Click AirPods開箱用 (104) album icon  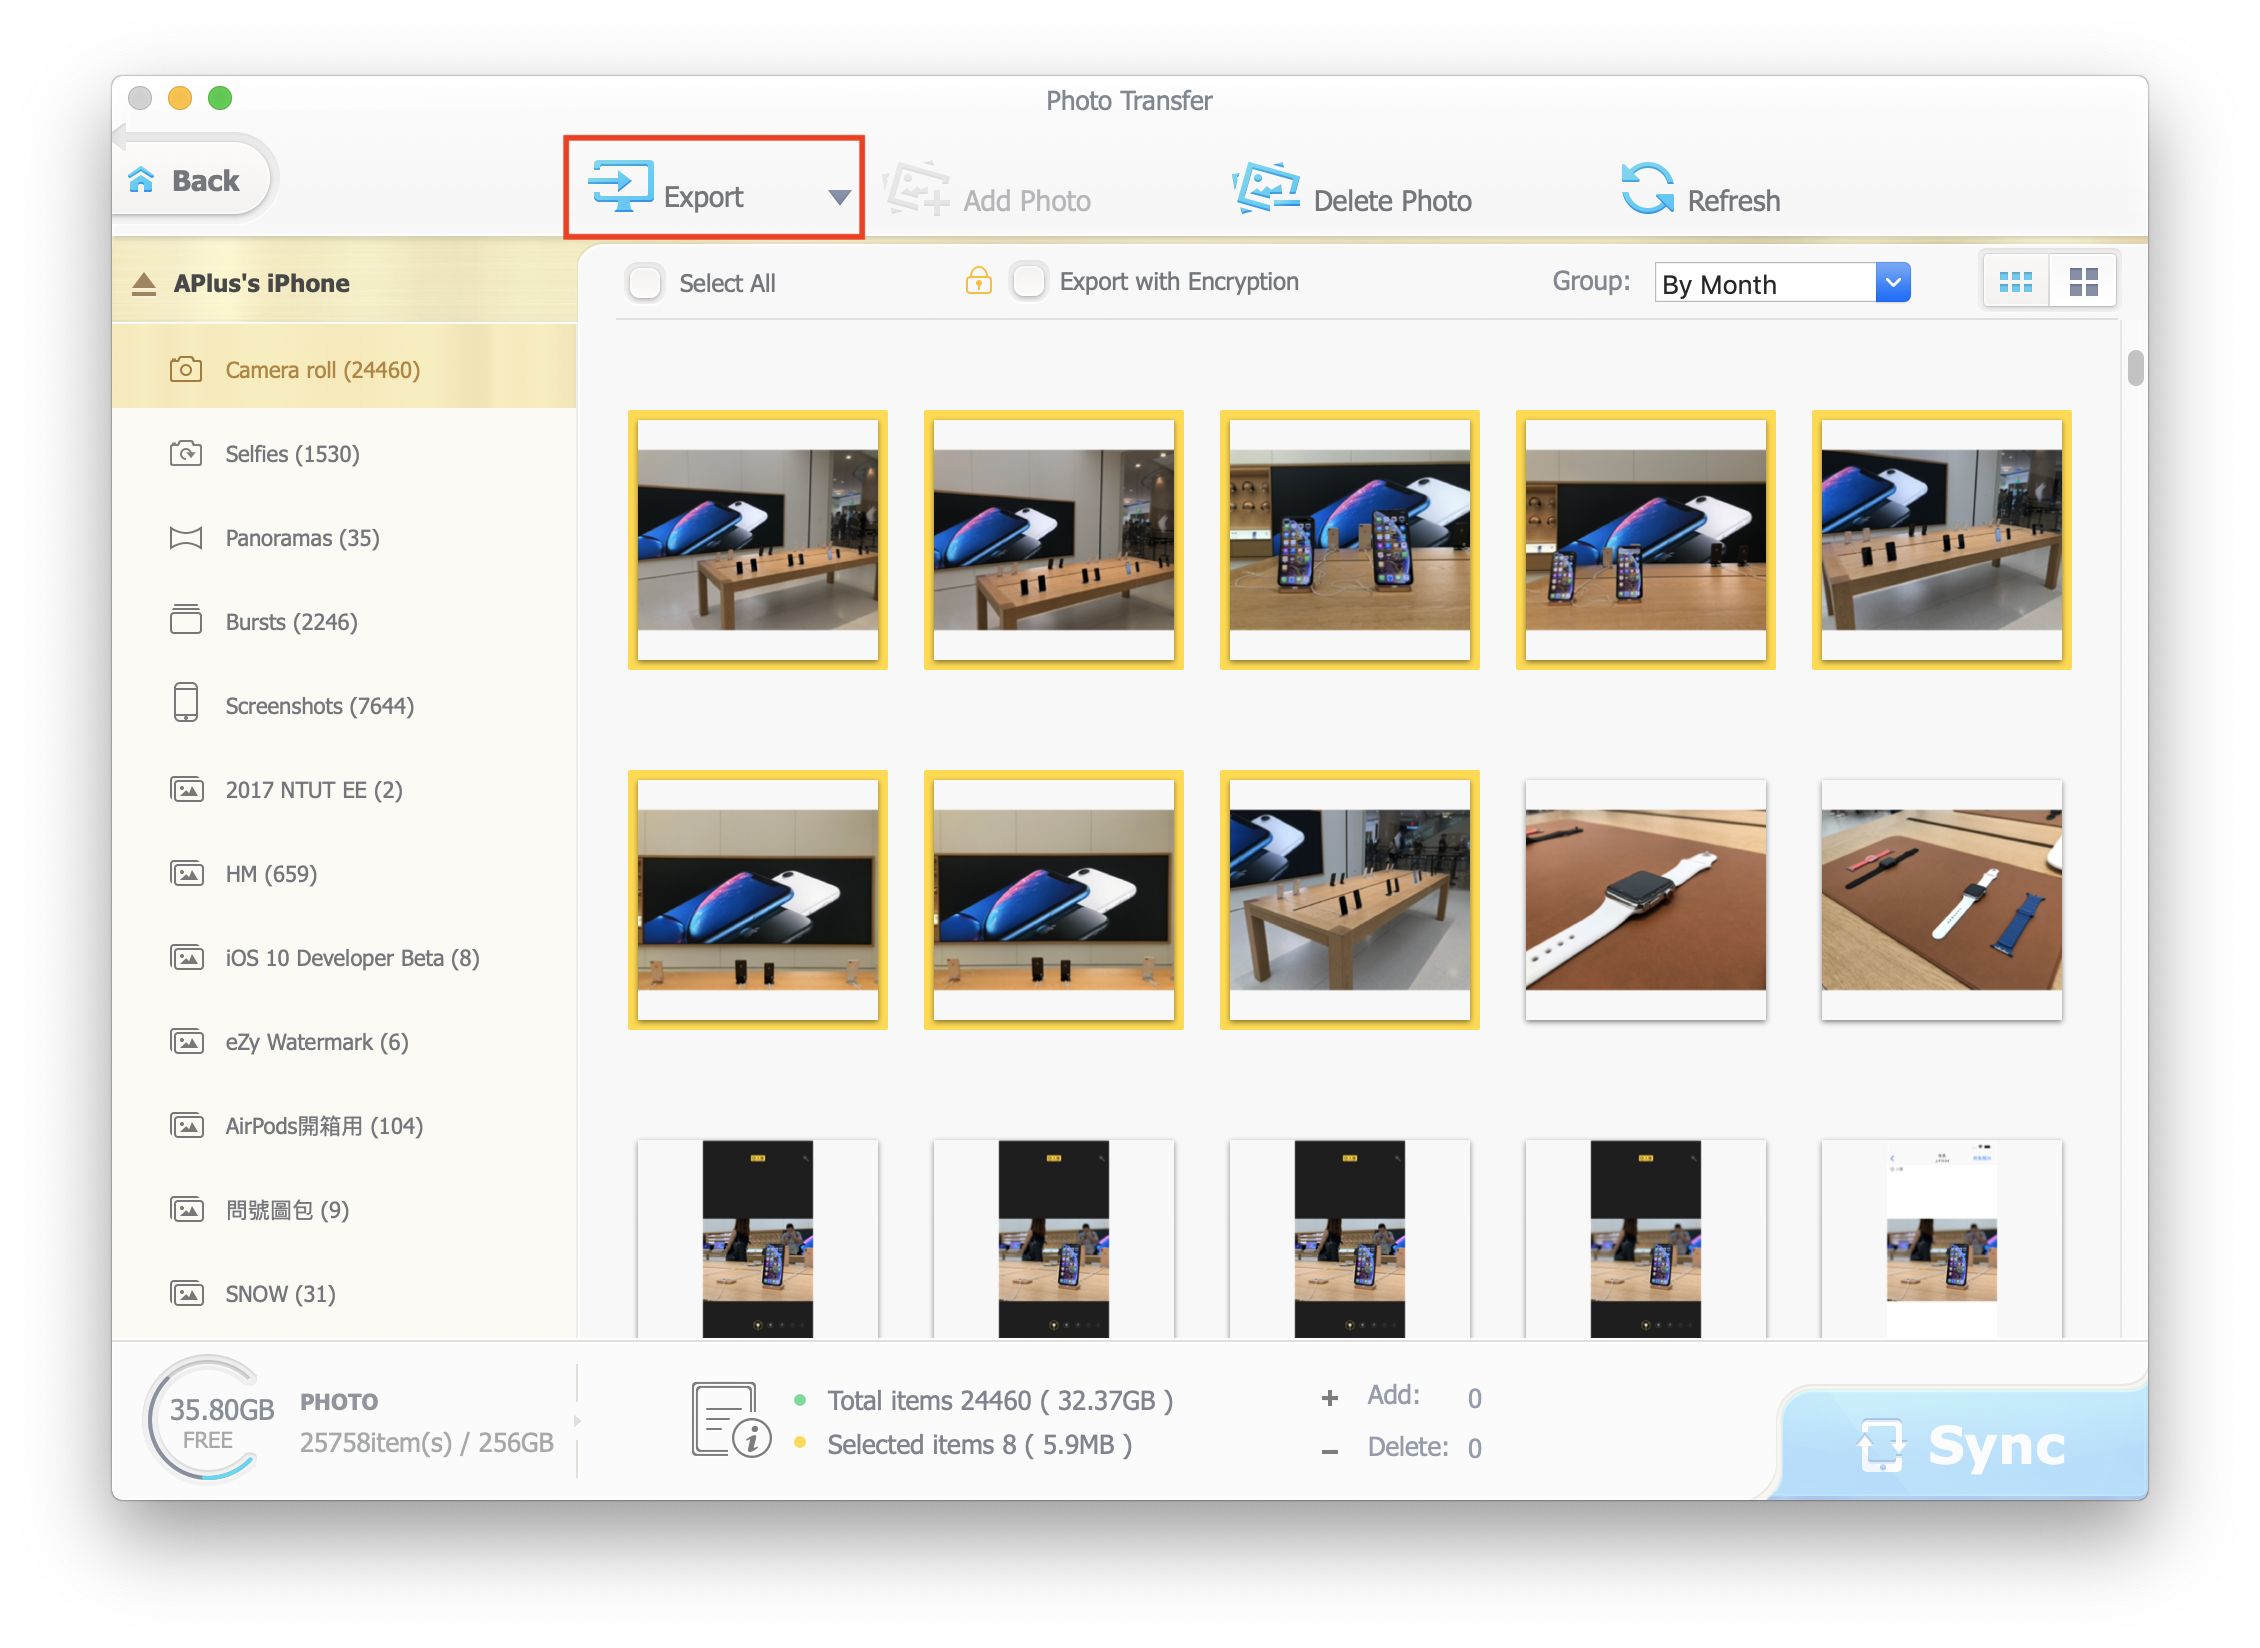(x=187, y=1126)
